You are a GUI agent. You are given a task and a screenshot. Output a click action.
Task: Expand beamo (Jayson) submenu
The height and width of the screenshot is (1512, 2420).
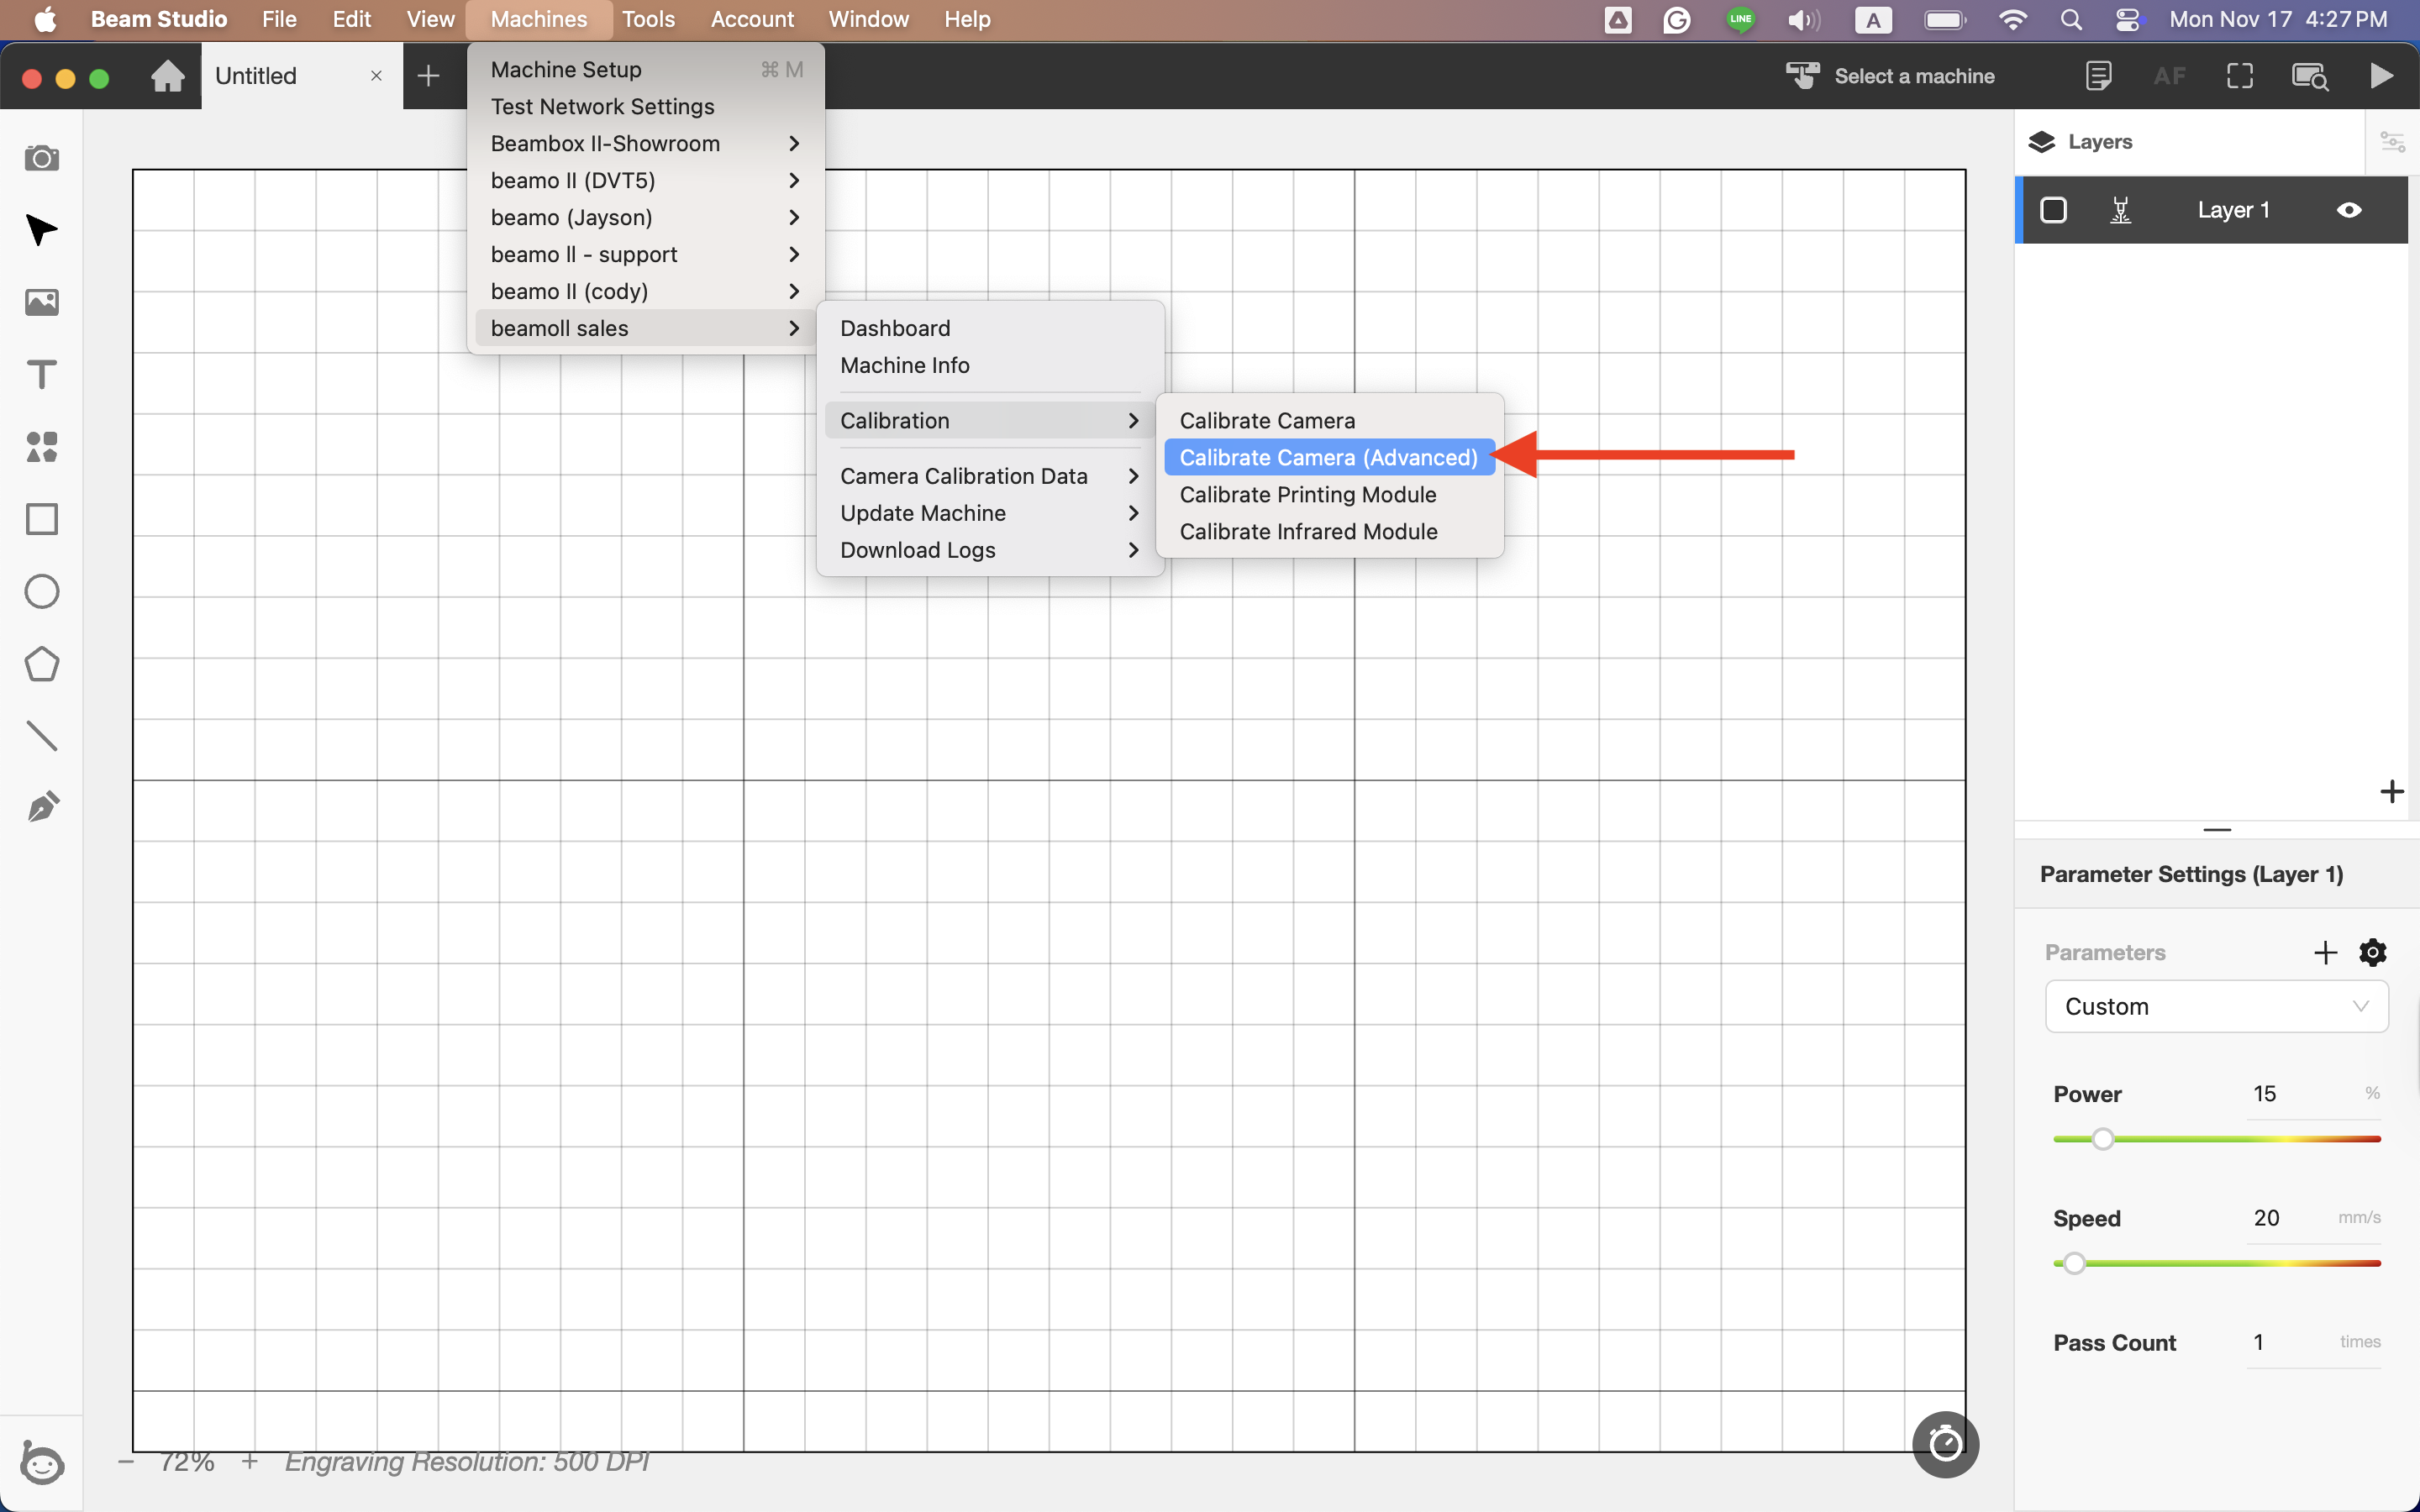(645, 217)
